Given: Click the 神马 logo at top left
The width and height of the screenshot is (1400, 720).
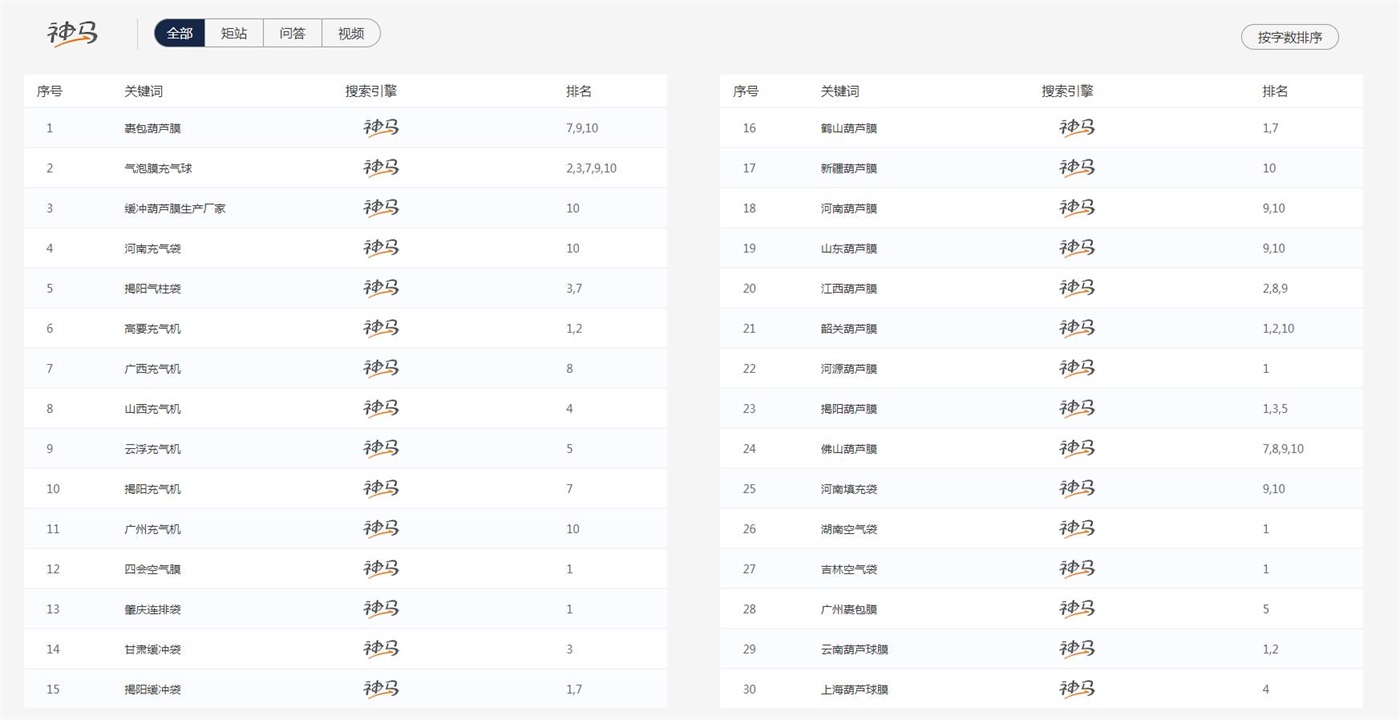Looking at the screenshot, I should (x=73, y=33).
